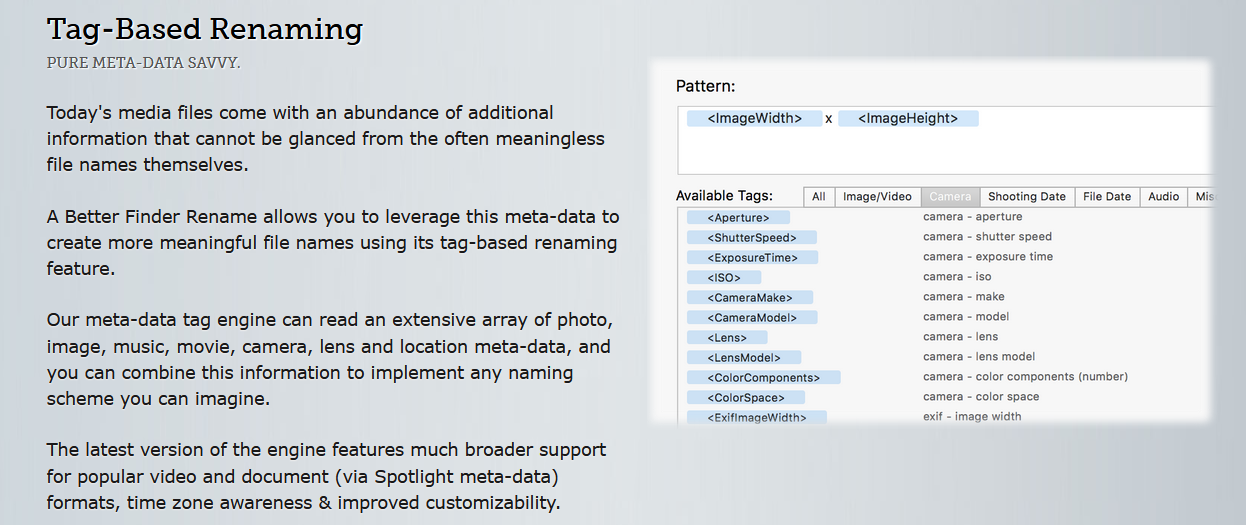Image resolution: width=1246 pixels, height=525 pixels.
Task: Click the 'camera - aperture' description
Action: click(972, 217)
